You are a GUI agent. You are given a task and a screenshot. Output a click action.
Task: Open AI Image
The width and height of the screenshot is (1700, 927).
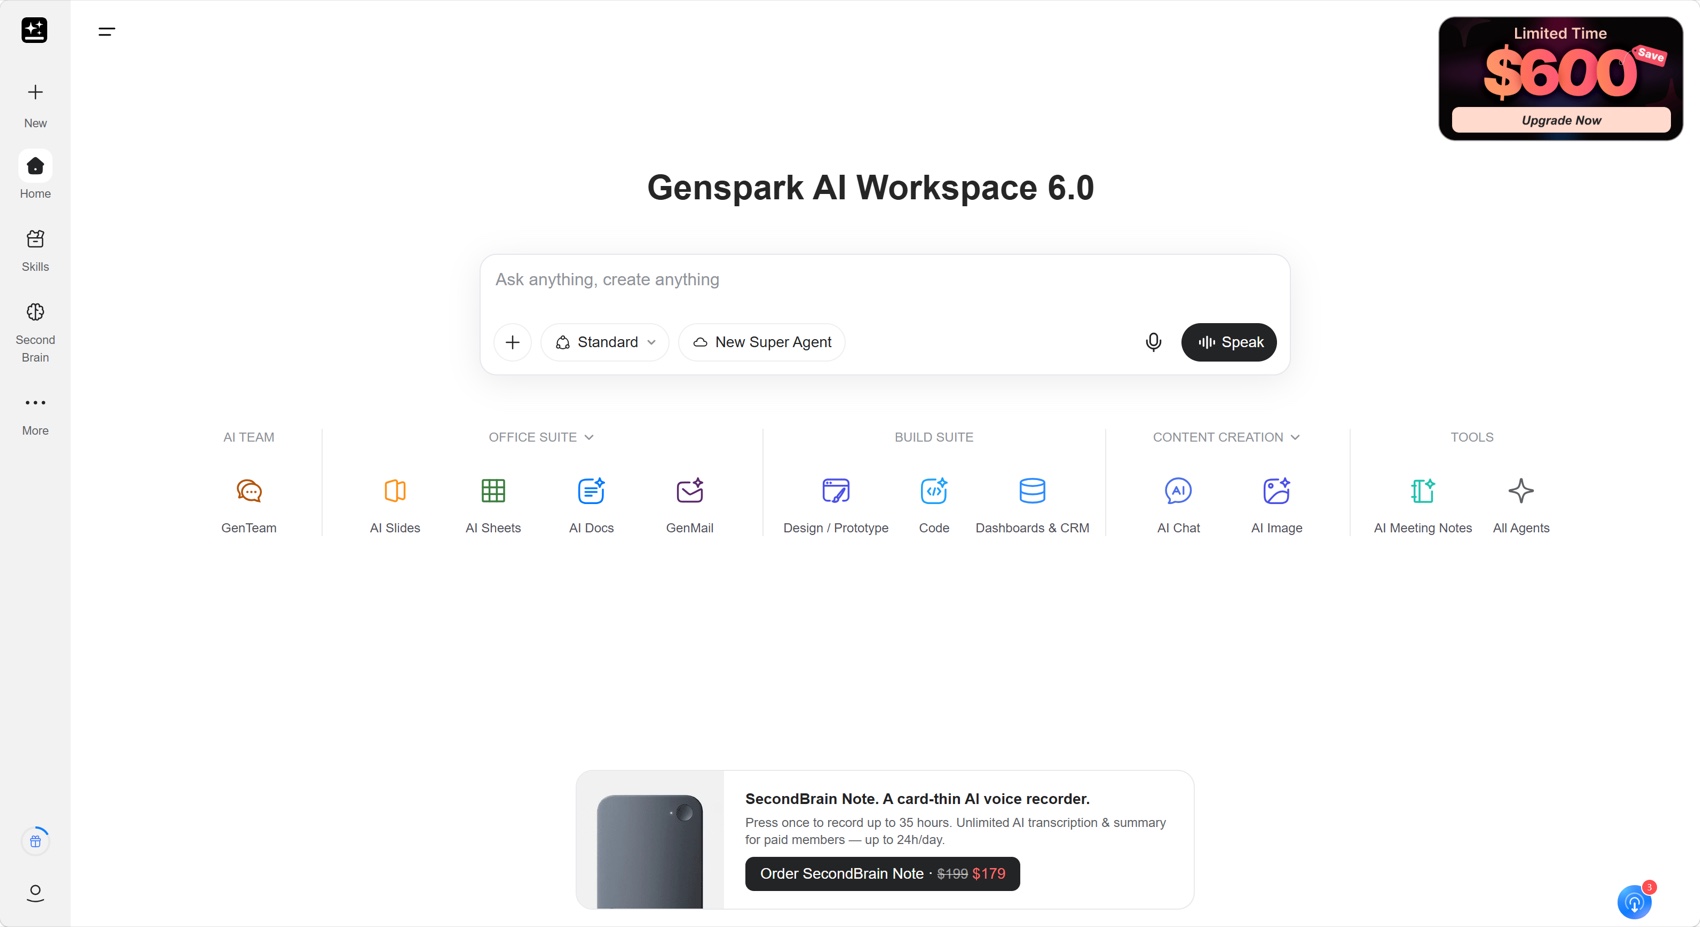(1277, 506)
